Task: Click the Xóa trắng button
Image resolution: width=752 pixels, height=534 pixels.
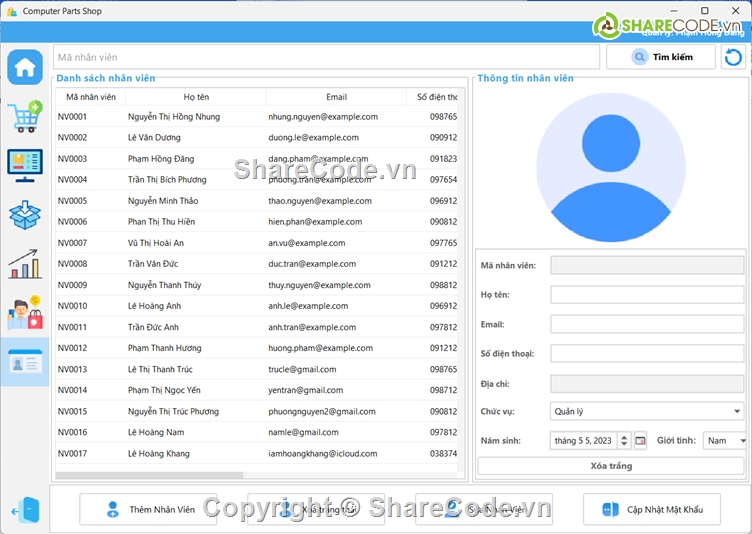Action: coord(611,466)
